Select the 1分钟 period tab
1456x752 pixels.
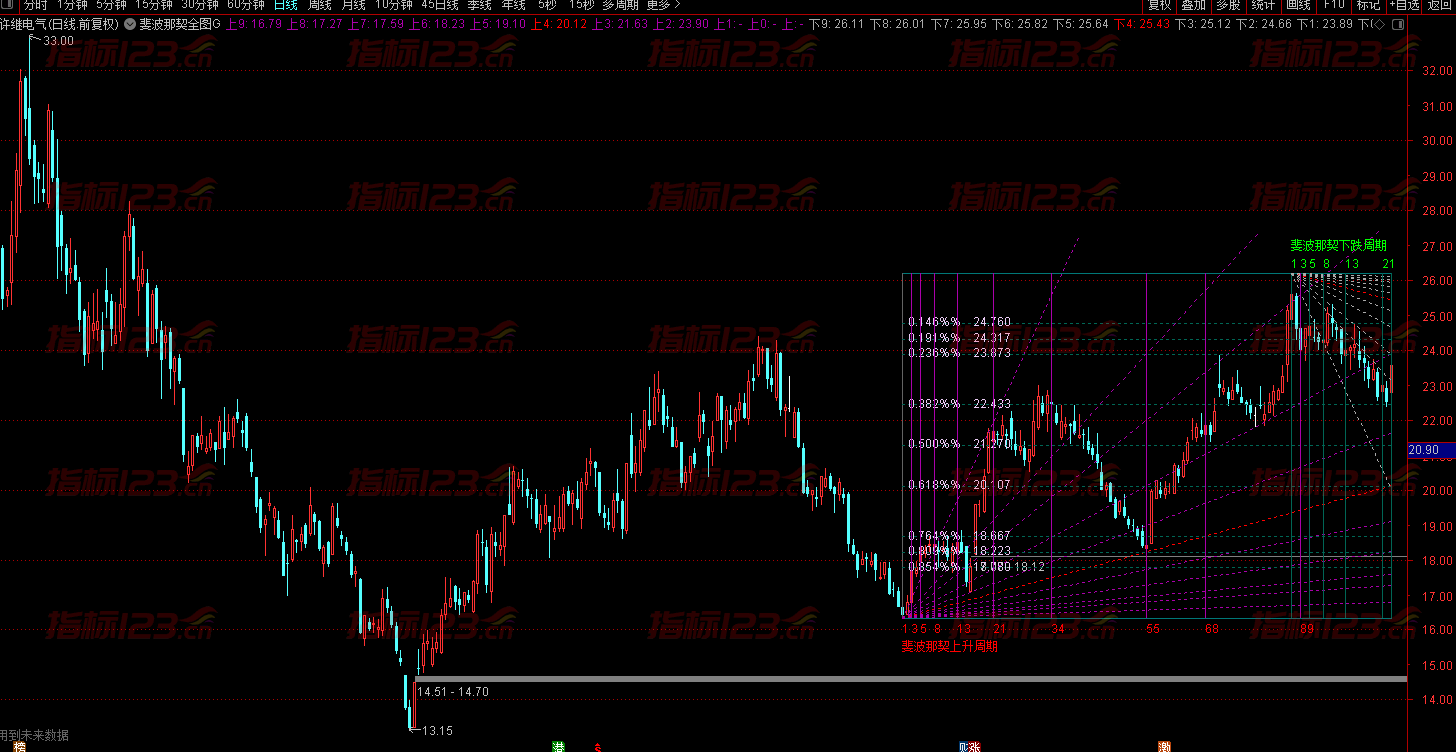pos(72,5)
